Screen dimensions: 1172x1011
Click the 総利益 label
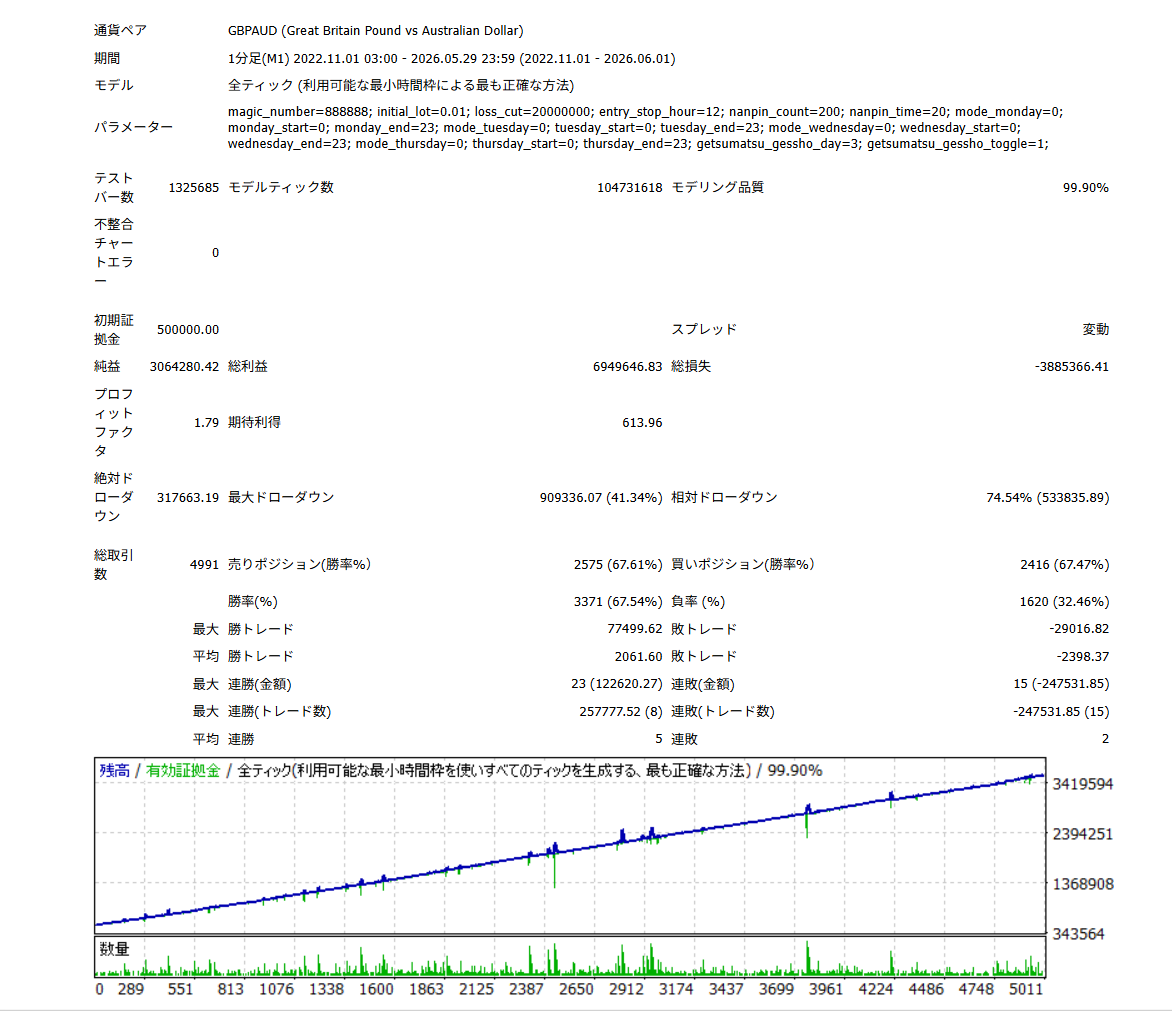click(247, 367)
